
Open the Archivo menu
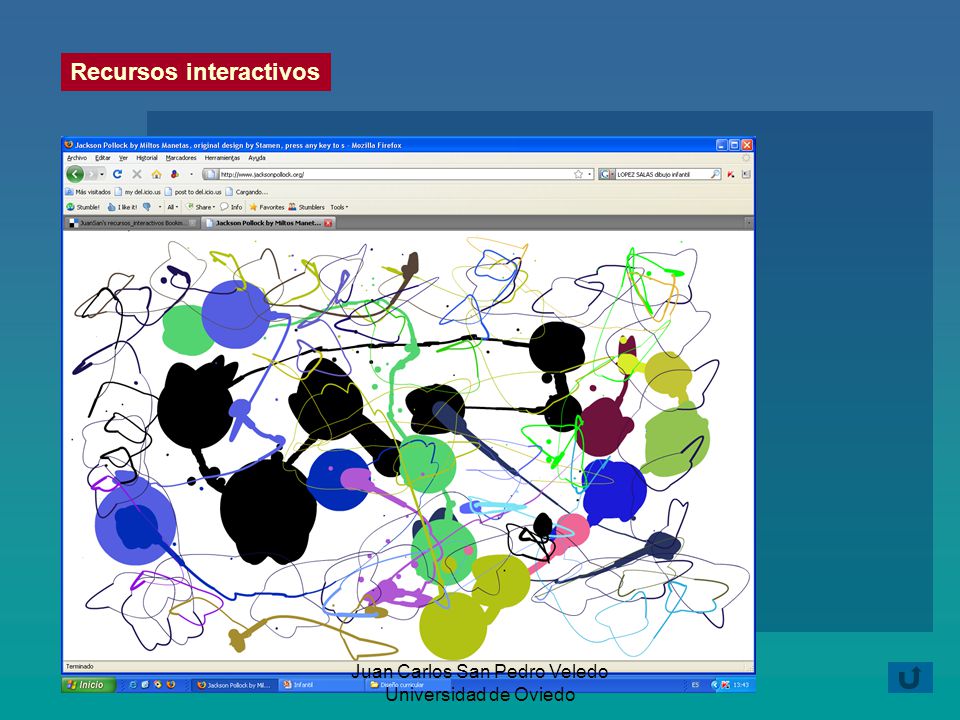(77, 158)
